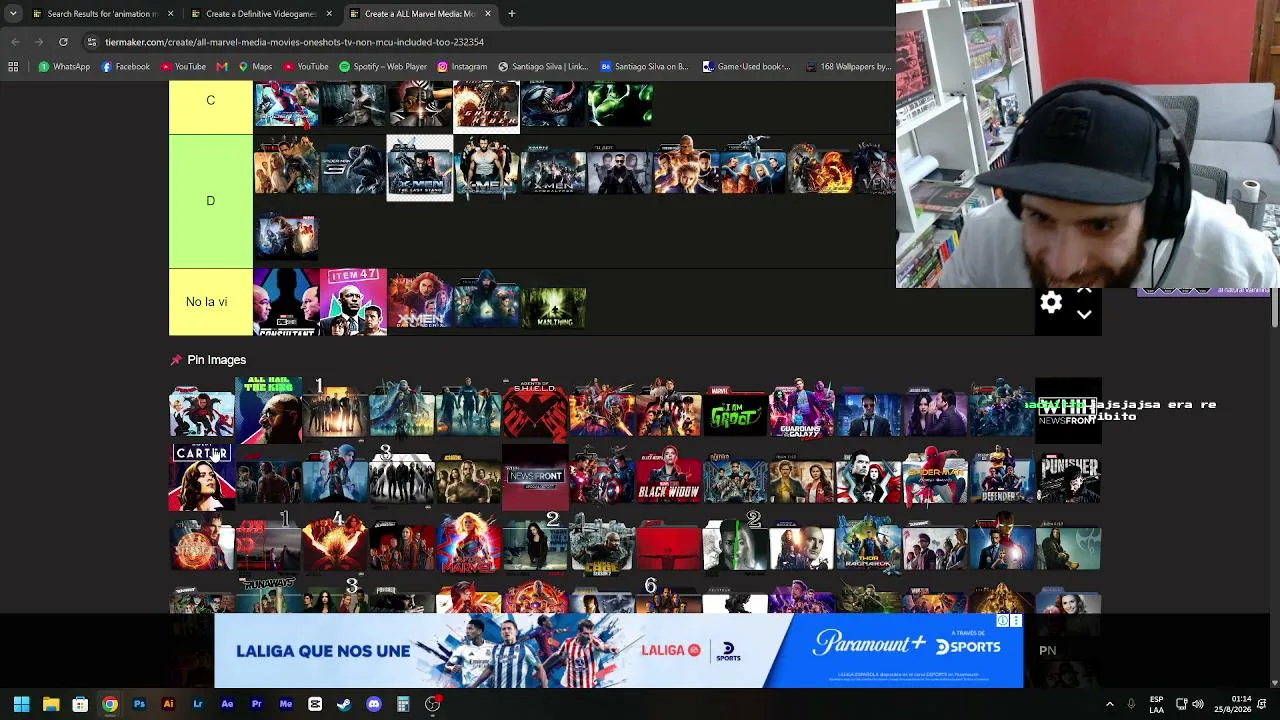
Task: Pick the Black Widow poster
Action: click(668, 478)
